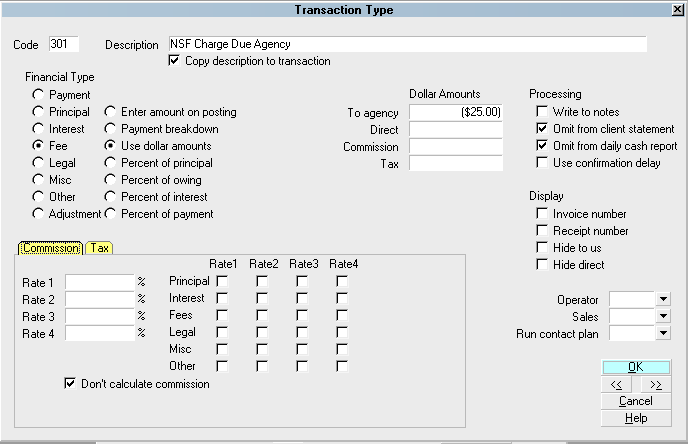Click the Rate 3 percent field
The image size is (688, 444).
click(x=100, y=316)
